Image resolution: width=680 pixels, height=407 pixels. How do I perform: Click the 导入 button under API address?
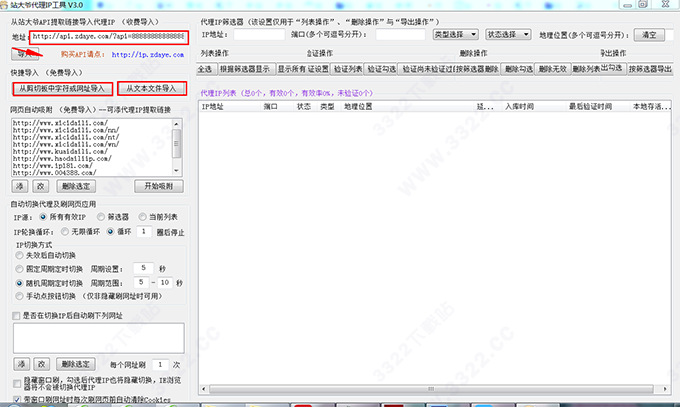click(x=24, y=54)
